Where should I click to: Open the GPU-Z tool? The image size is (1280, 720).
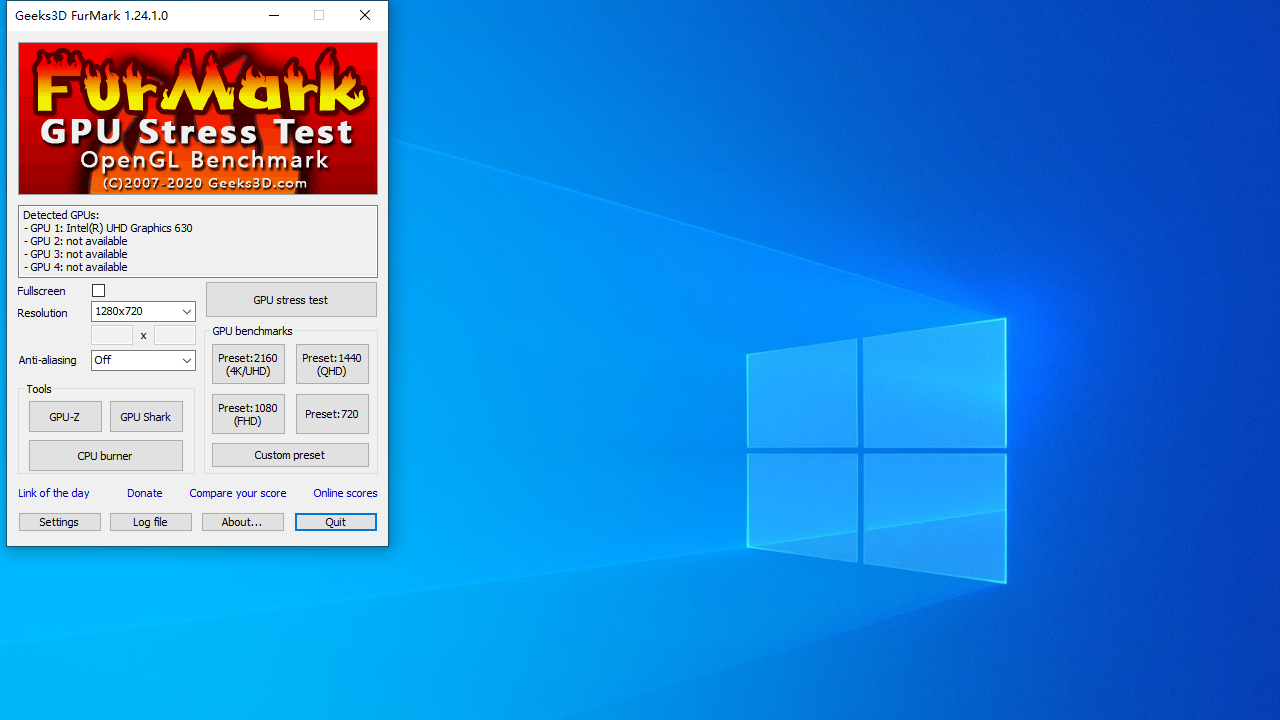coord(65,417)
